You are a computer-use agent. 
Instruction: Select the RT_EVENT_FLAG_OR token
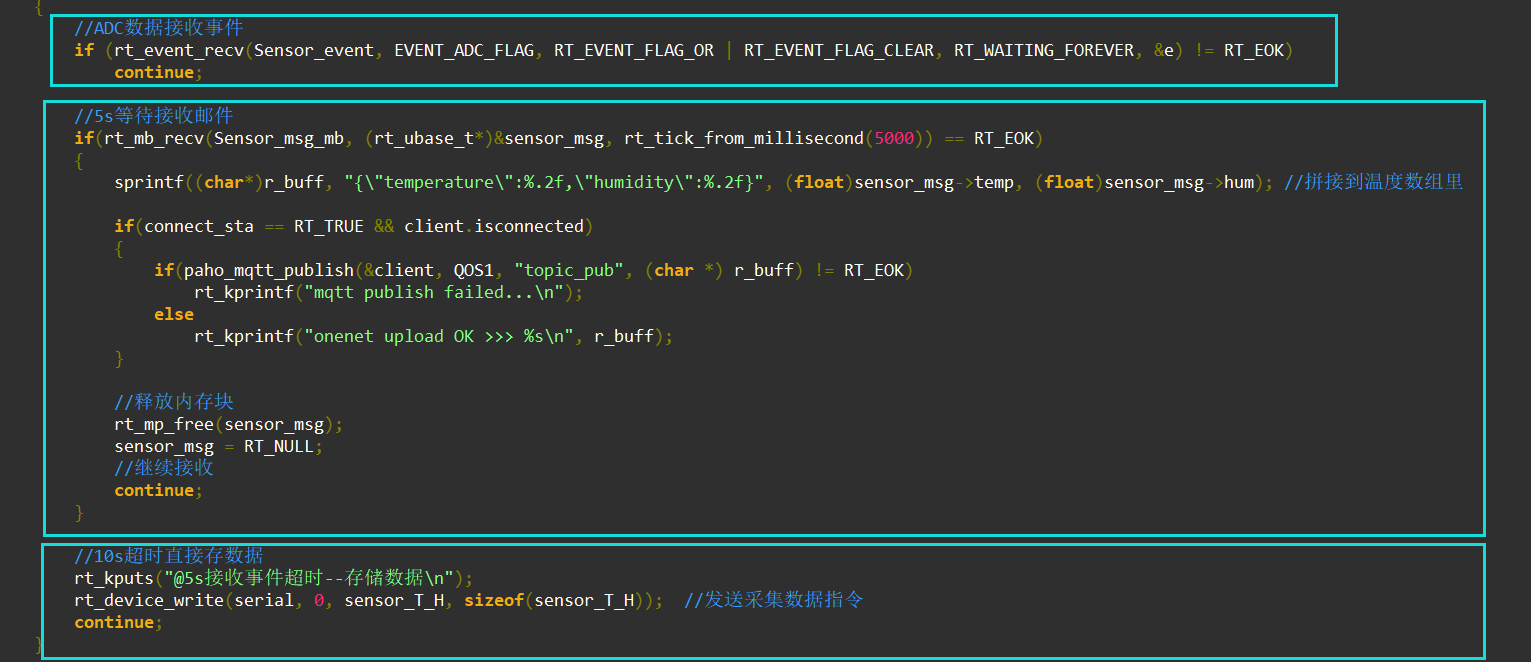click(x=634, y=50)
